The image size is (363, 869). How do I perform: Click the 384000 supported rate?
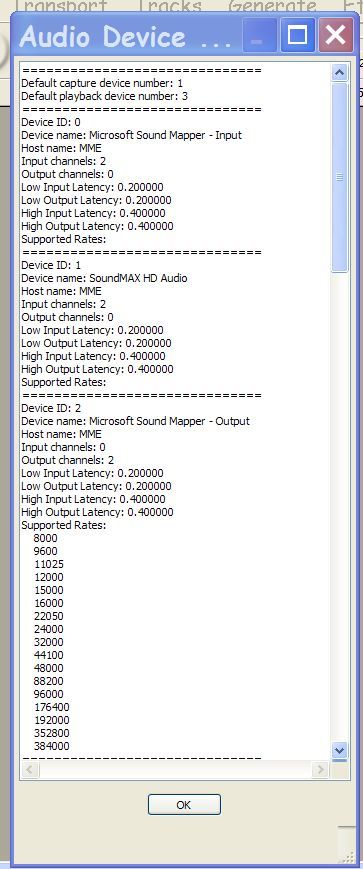coord(52,746)
